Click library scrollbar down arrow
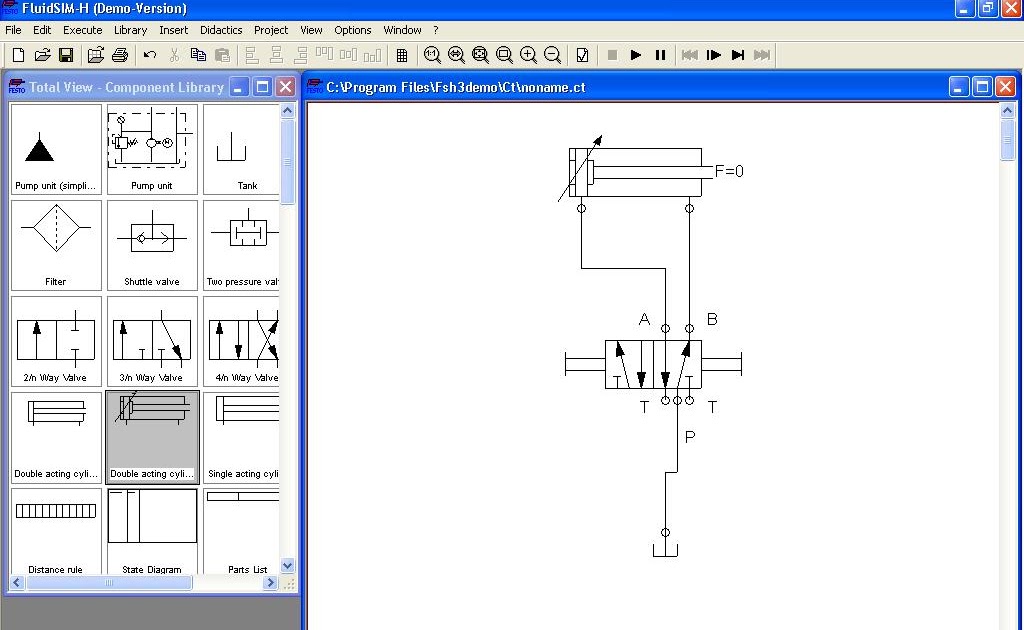 (287, 565)
